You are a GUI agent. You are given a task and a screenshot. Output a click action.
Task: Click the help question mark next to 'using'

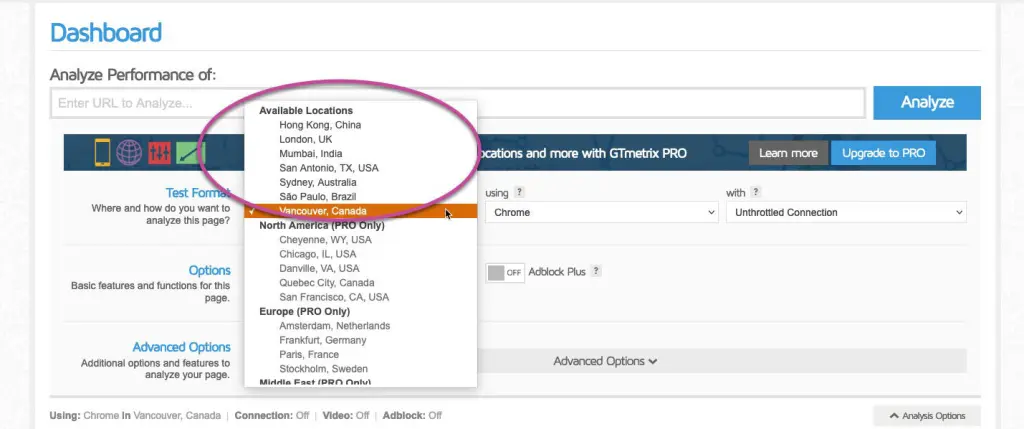click(519, 192)
